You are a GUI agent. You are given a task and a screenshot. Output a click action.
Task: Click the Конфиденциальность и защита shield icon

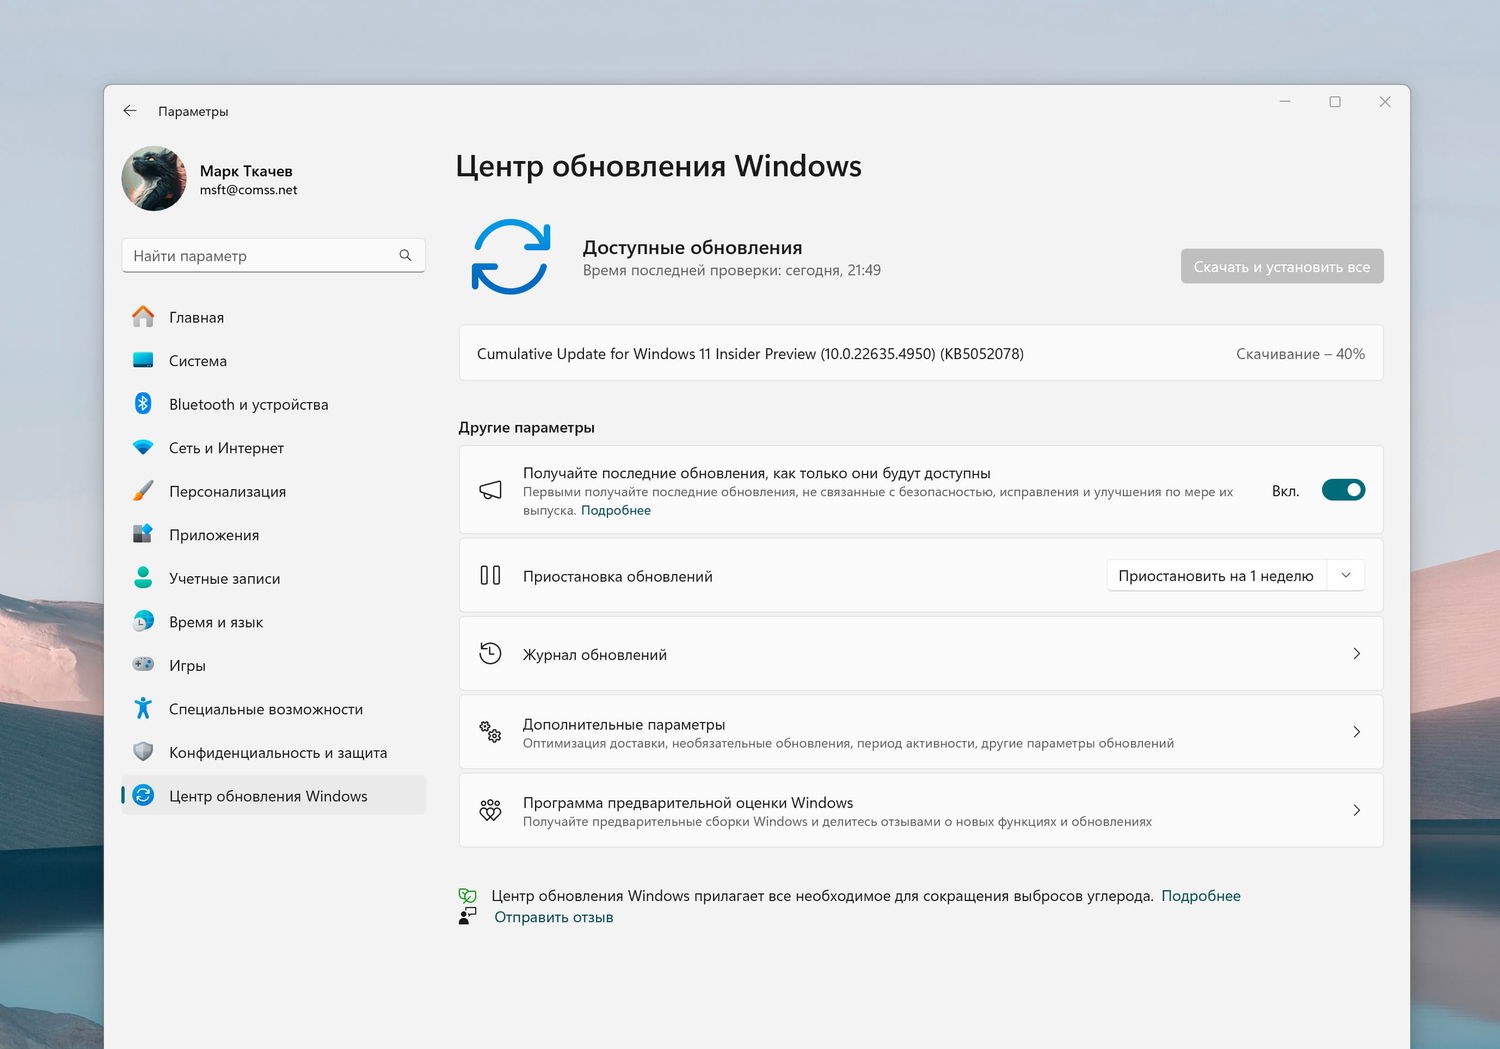point(143,751)
